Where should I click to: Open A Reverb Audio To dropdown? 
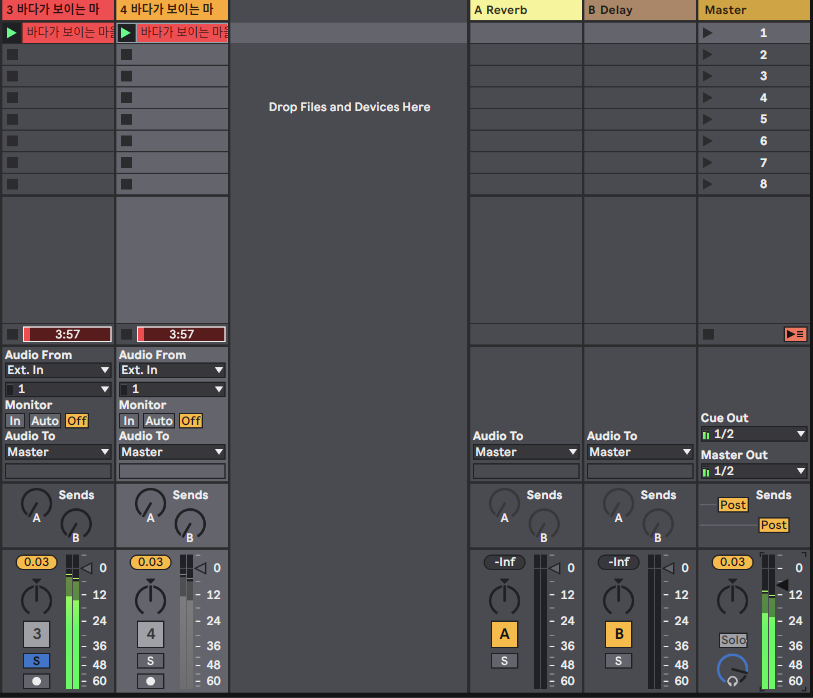pyautogui.click(x=526, y=452)
